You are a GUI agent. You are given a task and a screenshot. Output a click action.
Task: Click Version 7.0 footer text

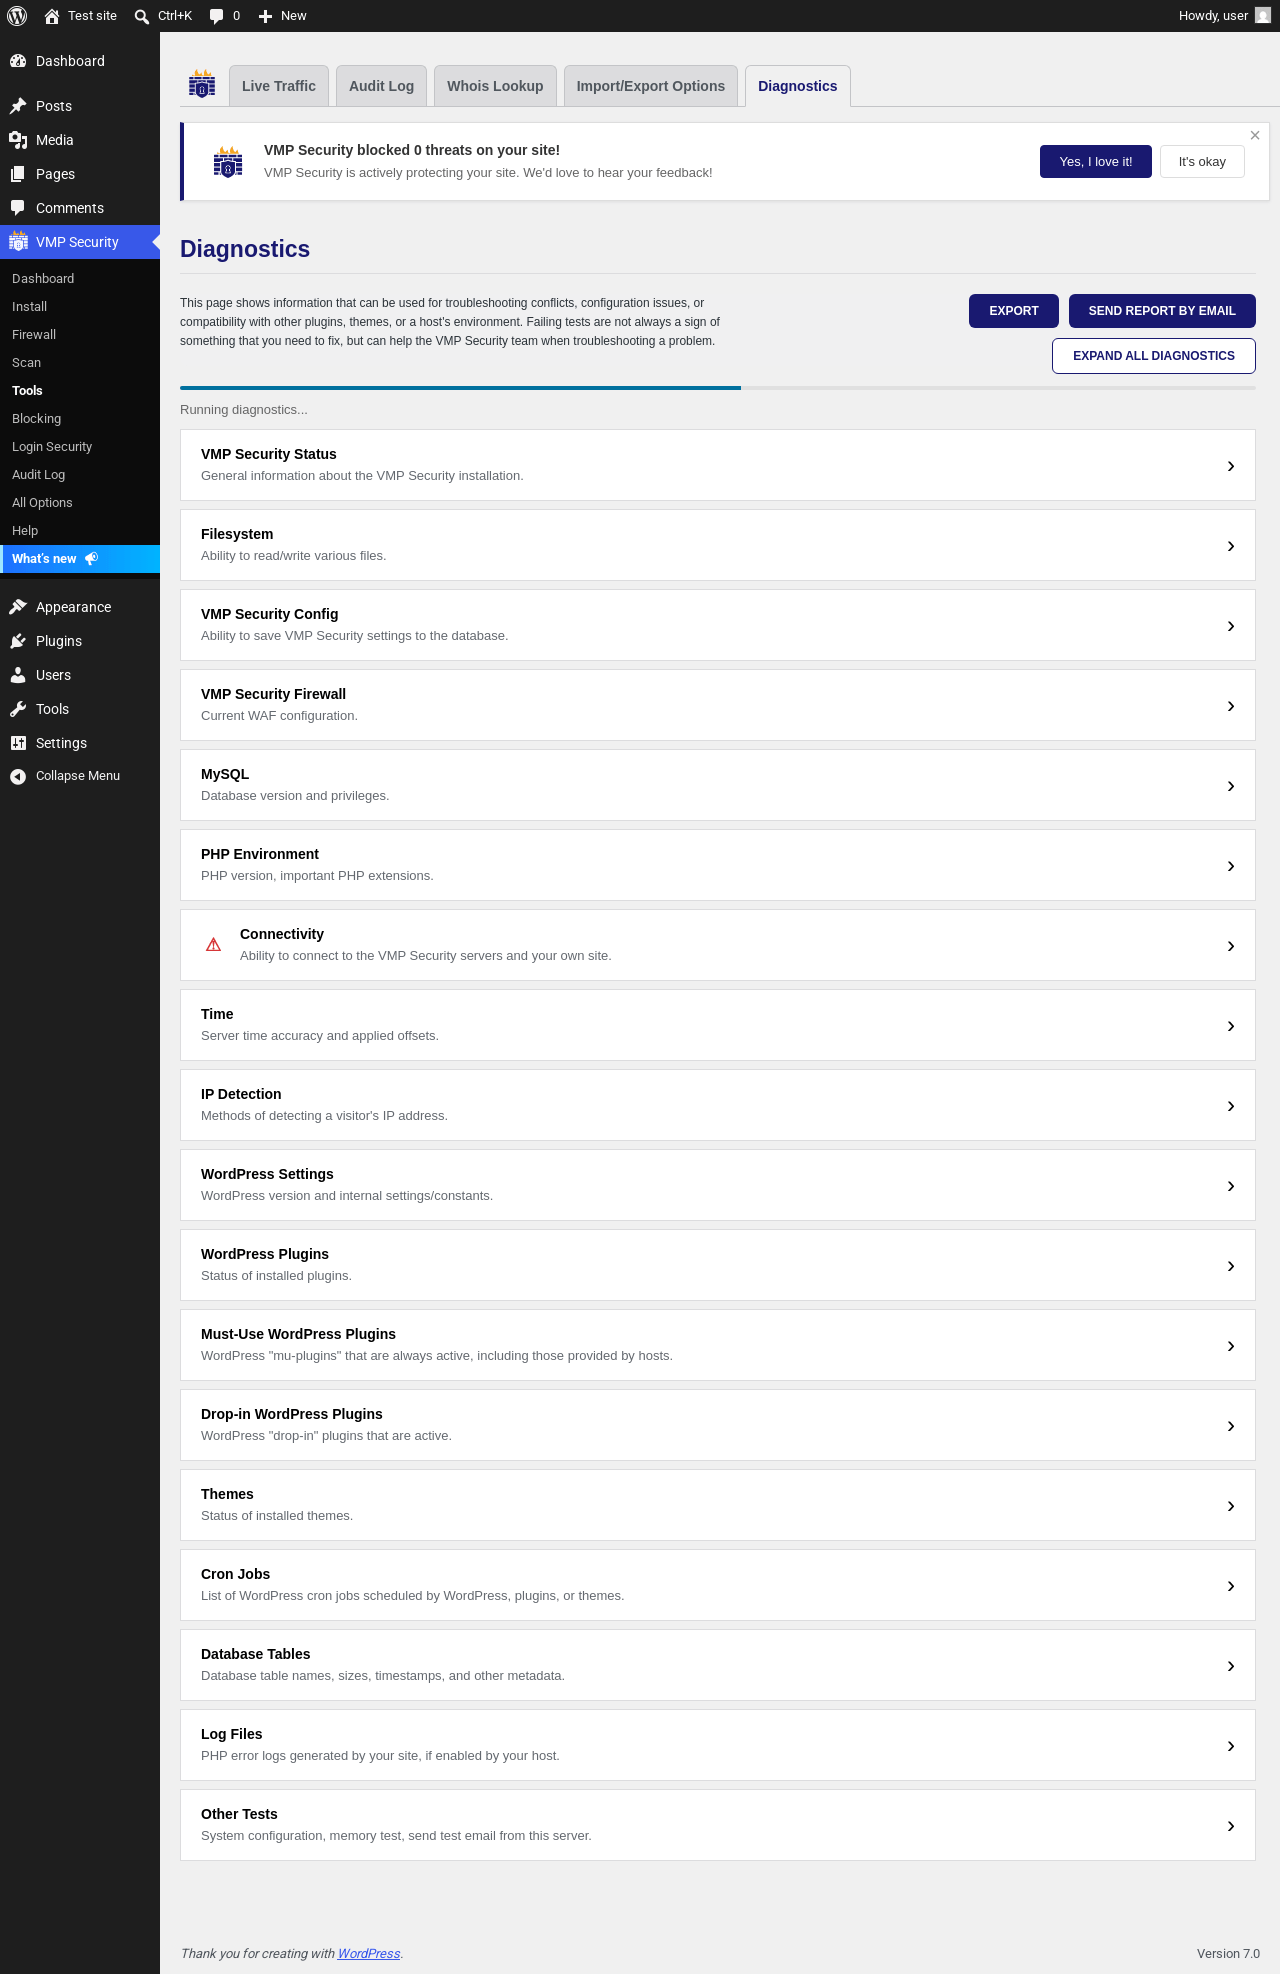[1228, 1954]
